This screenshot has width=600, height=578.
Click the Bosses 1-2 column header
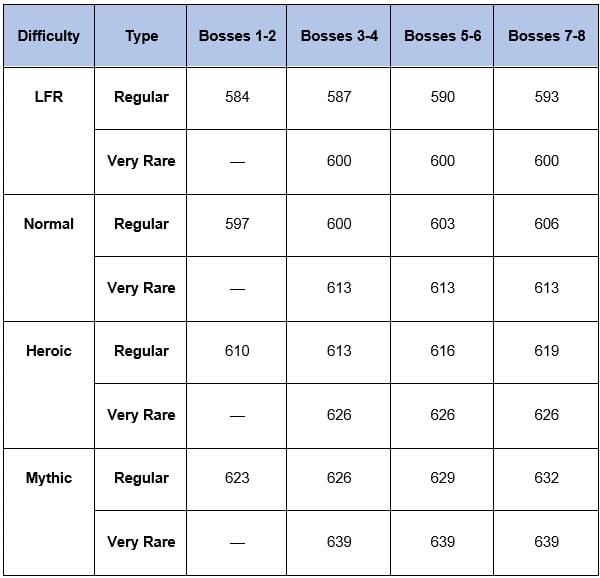[x=237, y=36]
